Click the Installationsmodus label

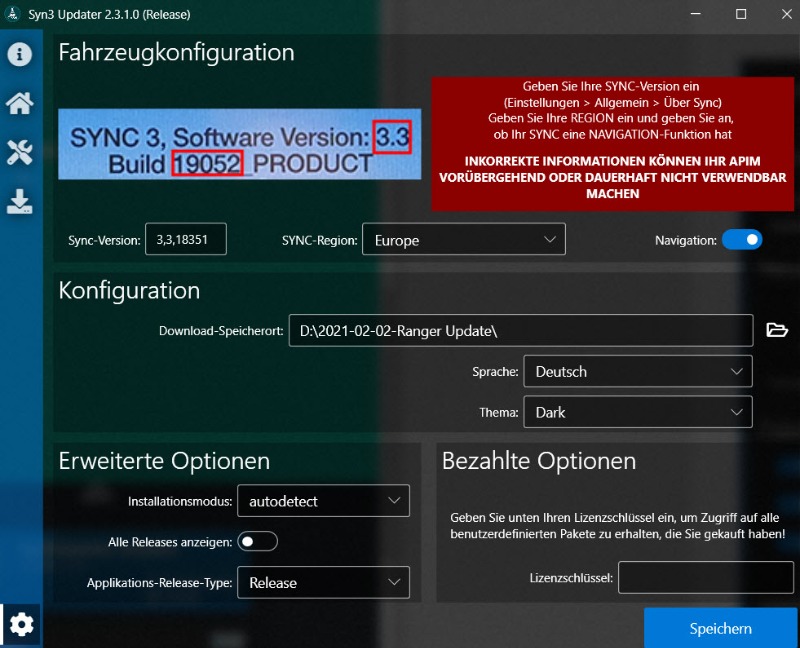[x=180, y=502]
